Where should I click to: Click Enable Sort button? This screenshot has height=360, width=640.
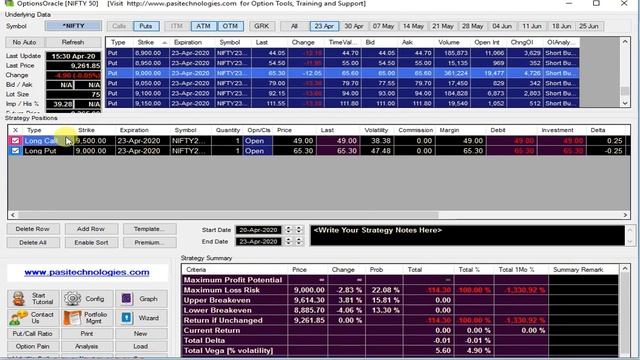pos(91,242)
